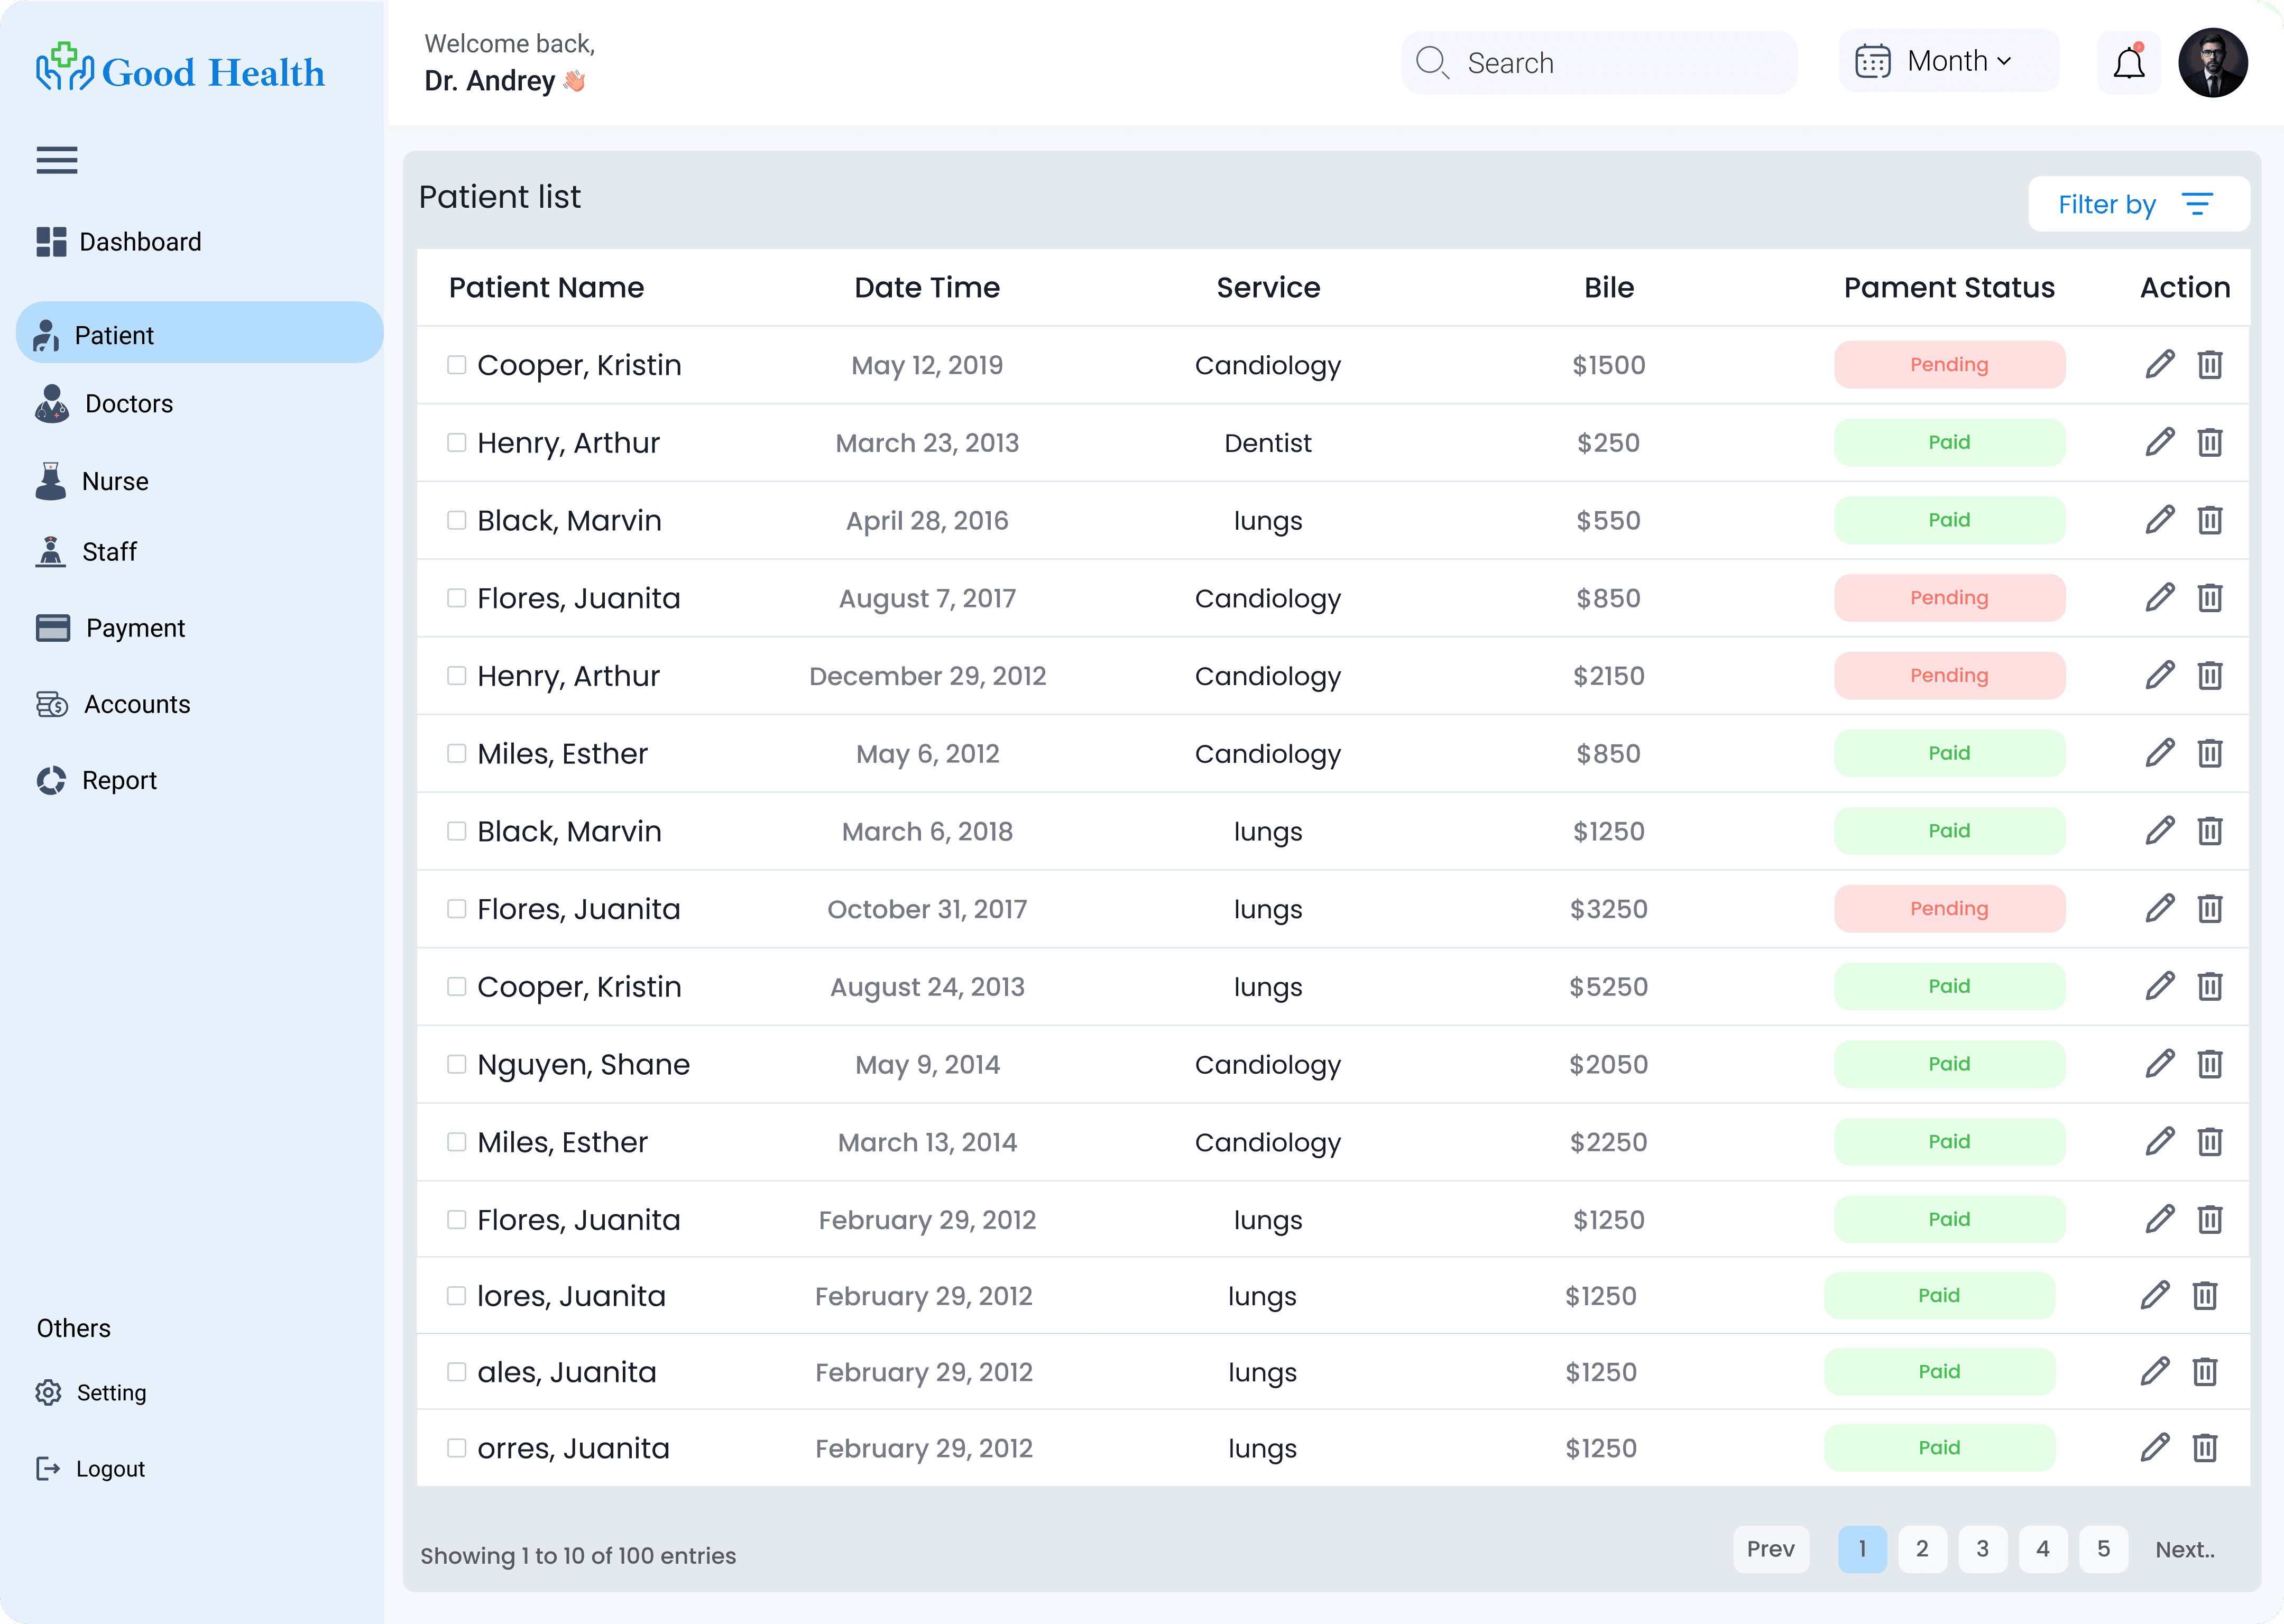
Task: Open the Filter by dropdown
Action: (x=2138, y=204)
